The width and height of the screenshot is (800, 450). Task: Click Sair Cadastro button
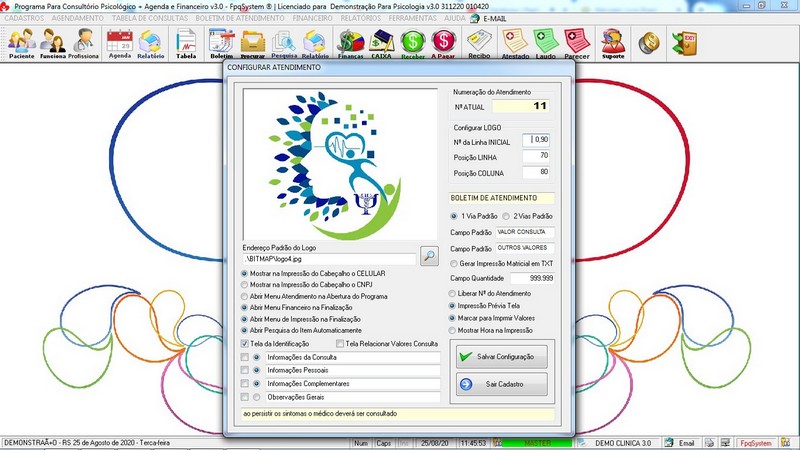click(x=502, y=384)
